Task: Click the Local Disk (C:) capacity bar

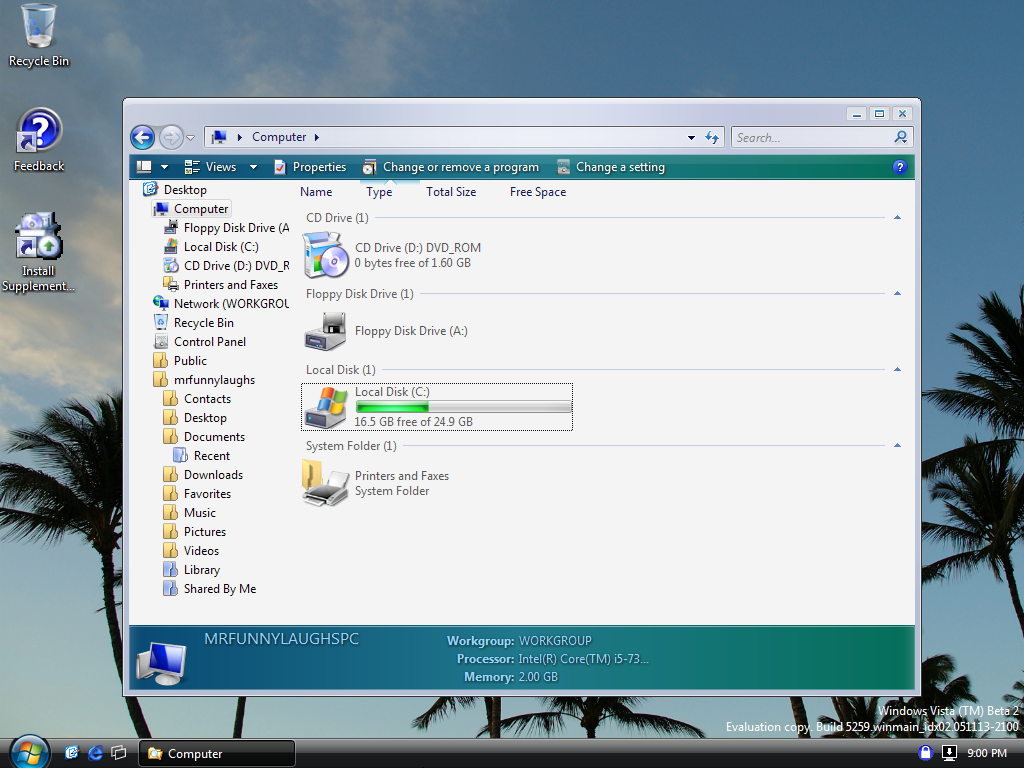Action: [463, 407]
